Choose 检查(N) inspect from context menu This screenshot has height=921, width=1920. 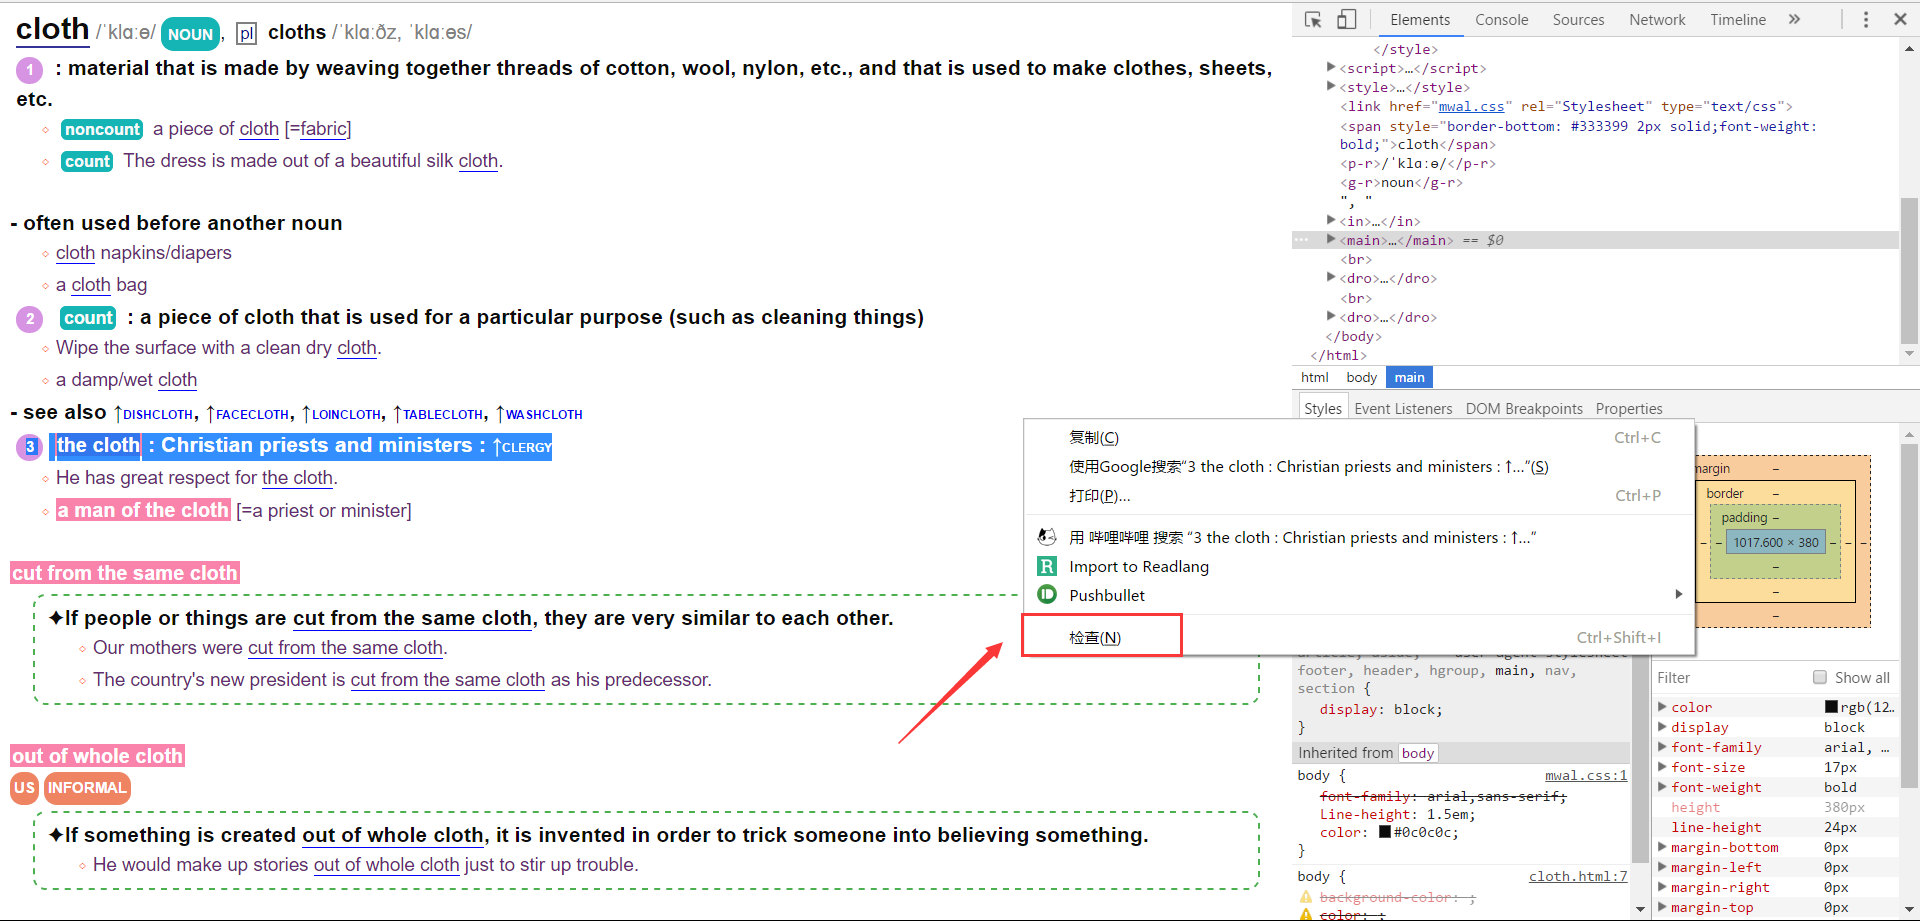pos(1358,637)
